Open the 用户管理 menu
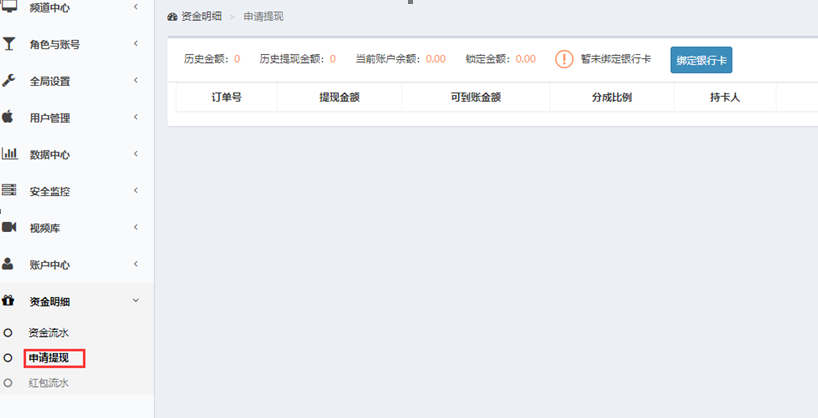Screen dimensions: 818x418 coord(50,118)
